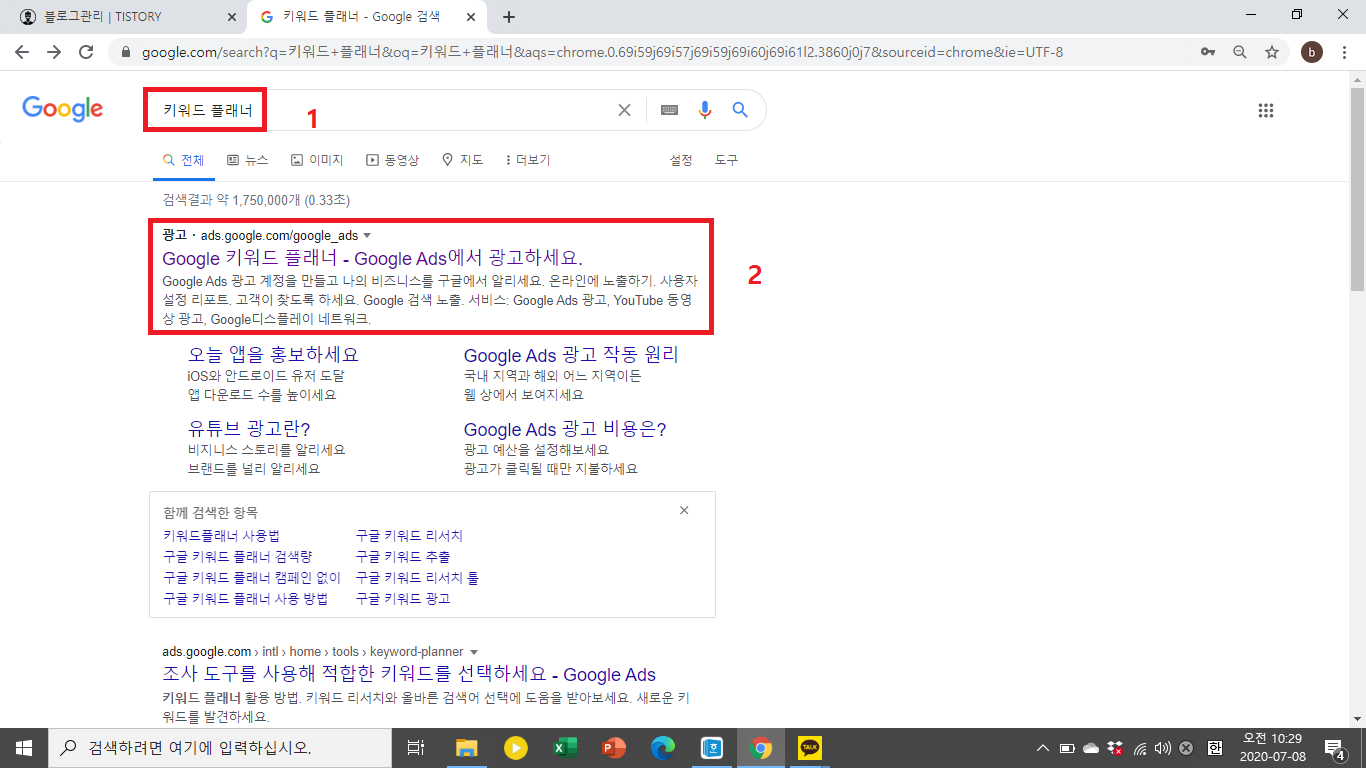
Task: Open 도구 search tools
Action: click(727, 160)
